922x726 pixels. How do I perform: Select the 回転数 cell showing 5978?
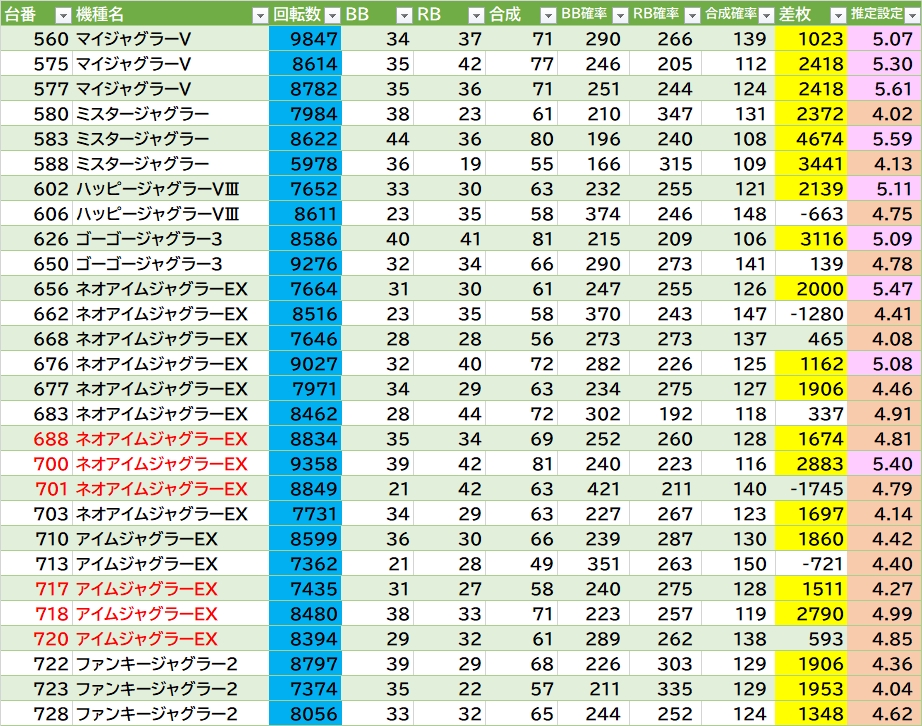coord(305,164)
